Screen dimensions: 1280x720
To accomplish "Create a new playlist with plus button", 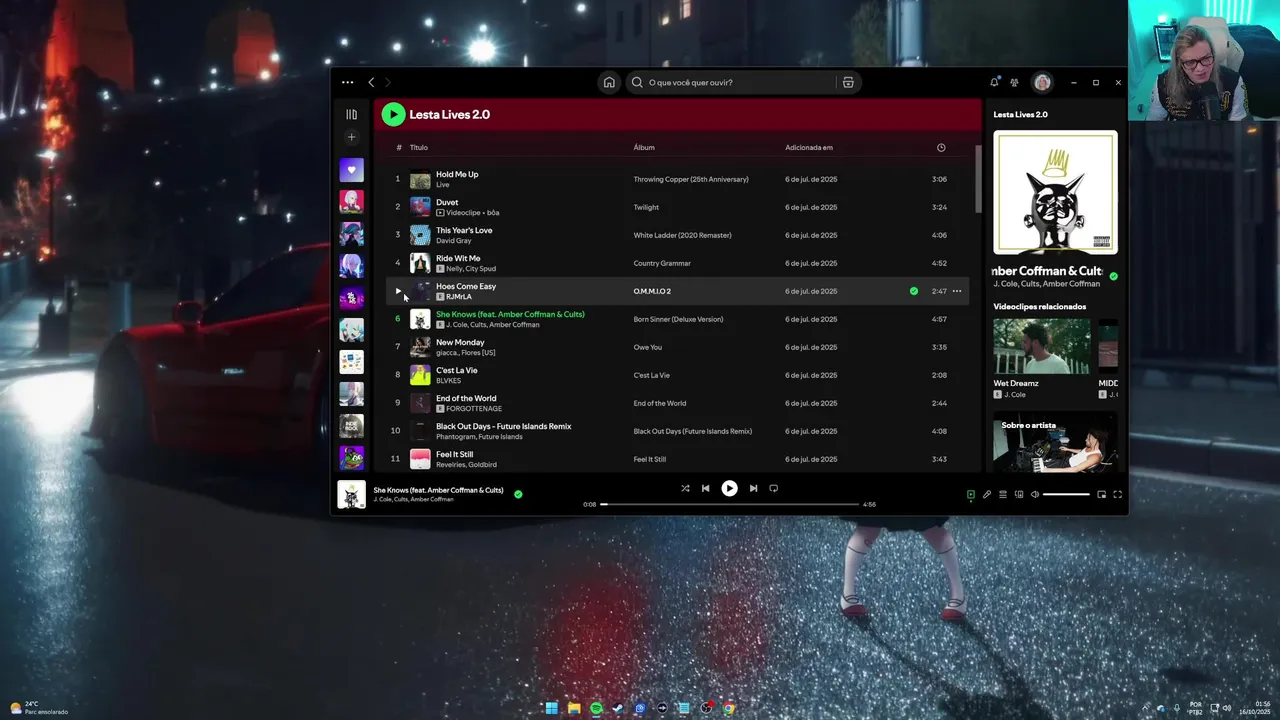I will (x=351, y=137).
